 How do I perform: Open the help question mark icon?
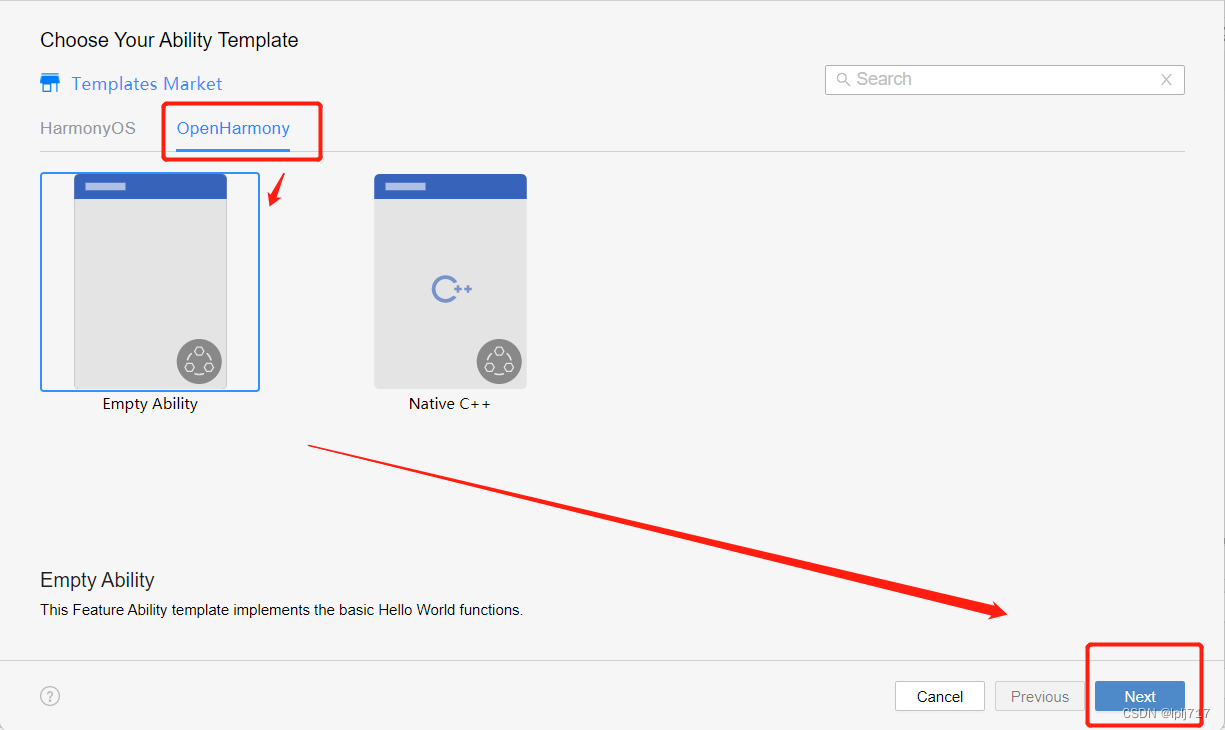pos(50,696)
